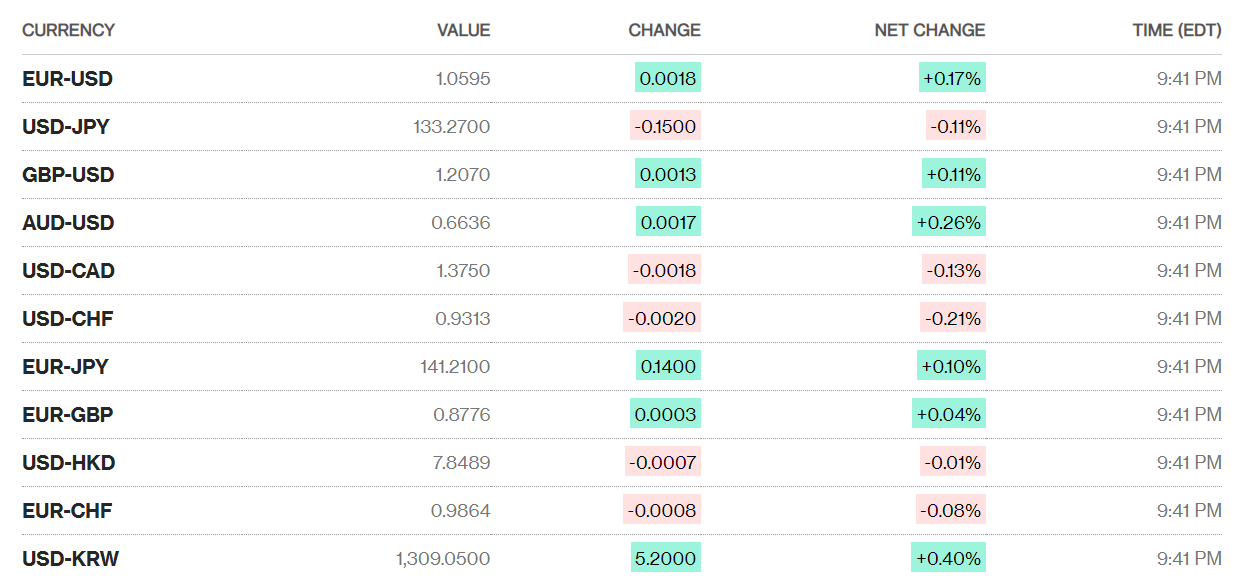Screen dimensions: 1237x579
Task: Open the EUR-JPY cross rate link
Action: tap(65, 366)
